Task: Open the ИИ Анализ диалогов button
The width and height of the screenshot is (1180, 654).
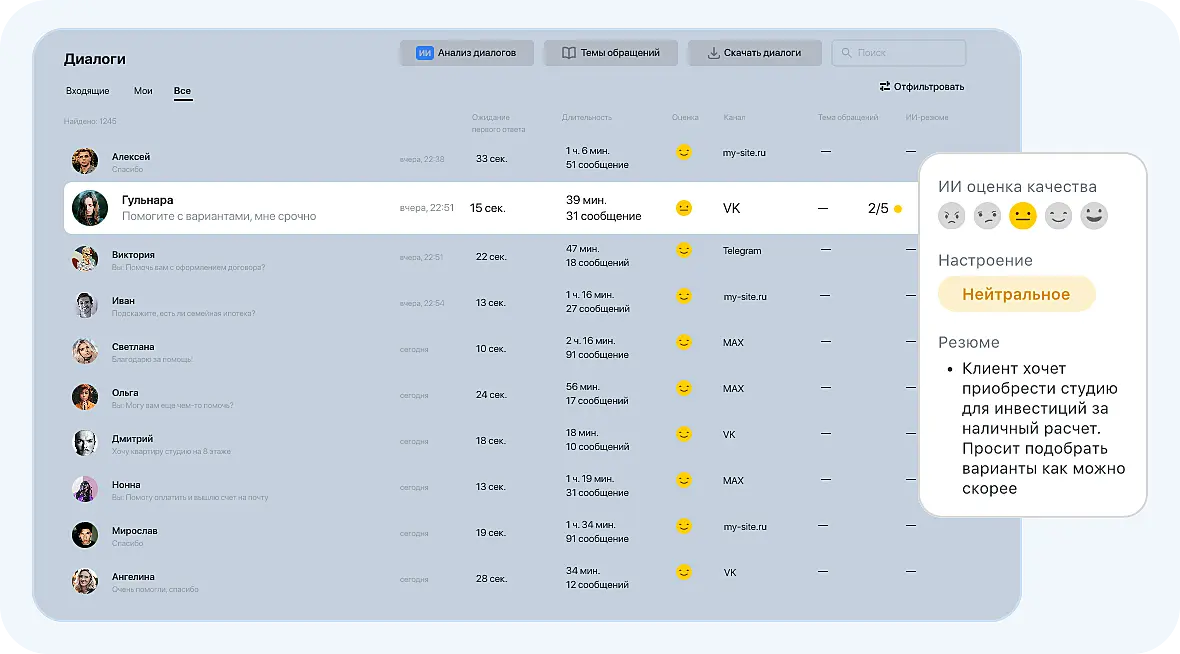Action: point(467,53)
